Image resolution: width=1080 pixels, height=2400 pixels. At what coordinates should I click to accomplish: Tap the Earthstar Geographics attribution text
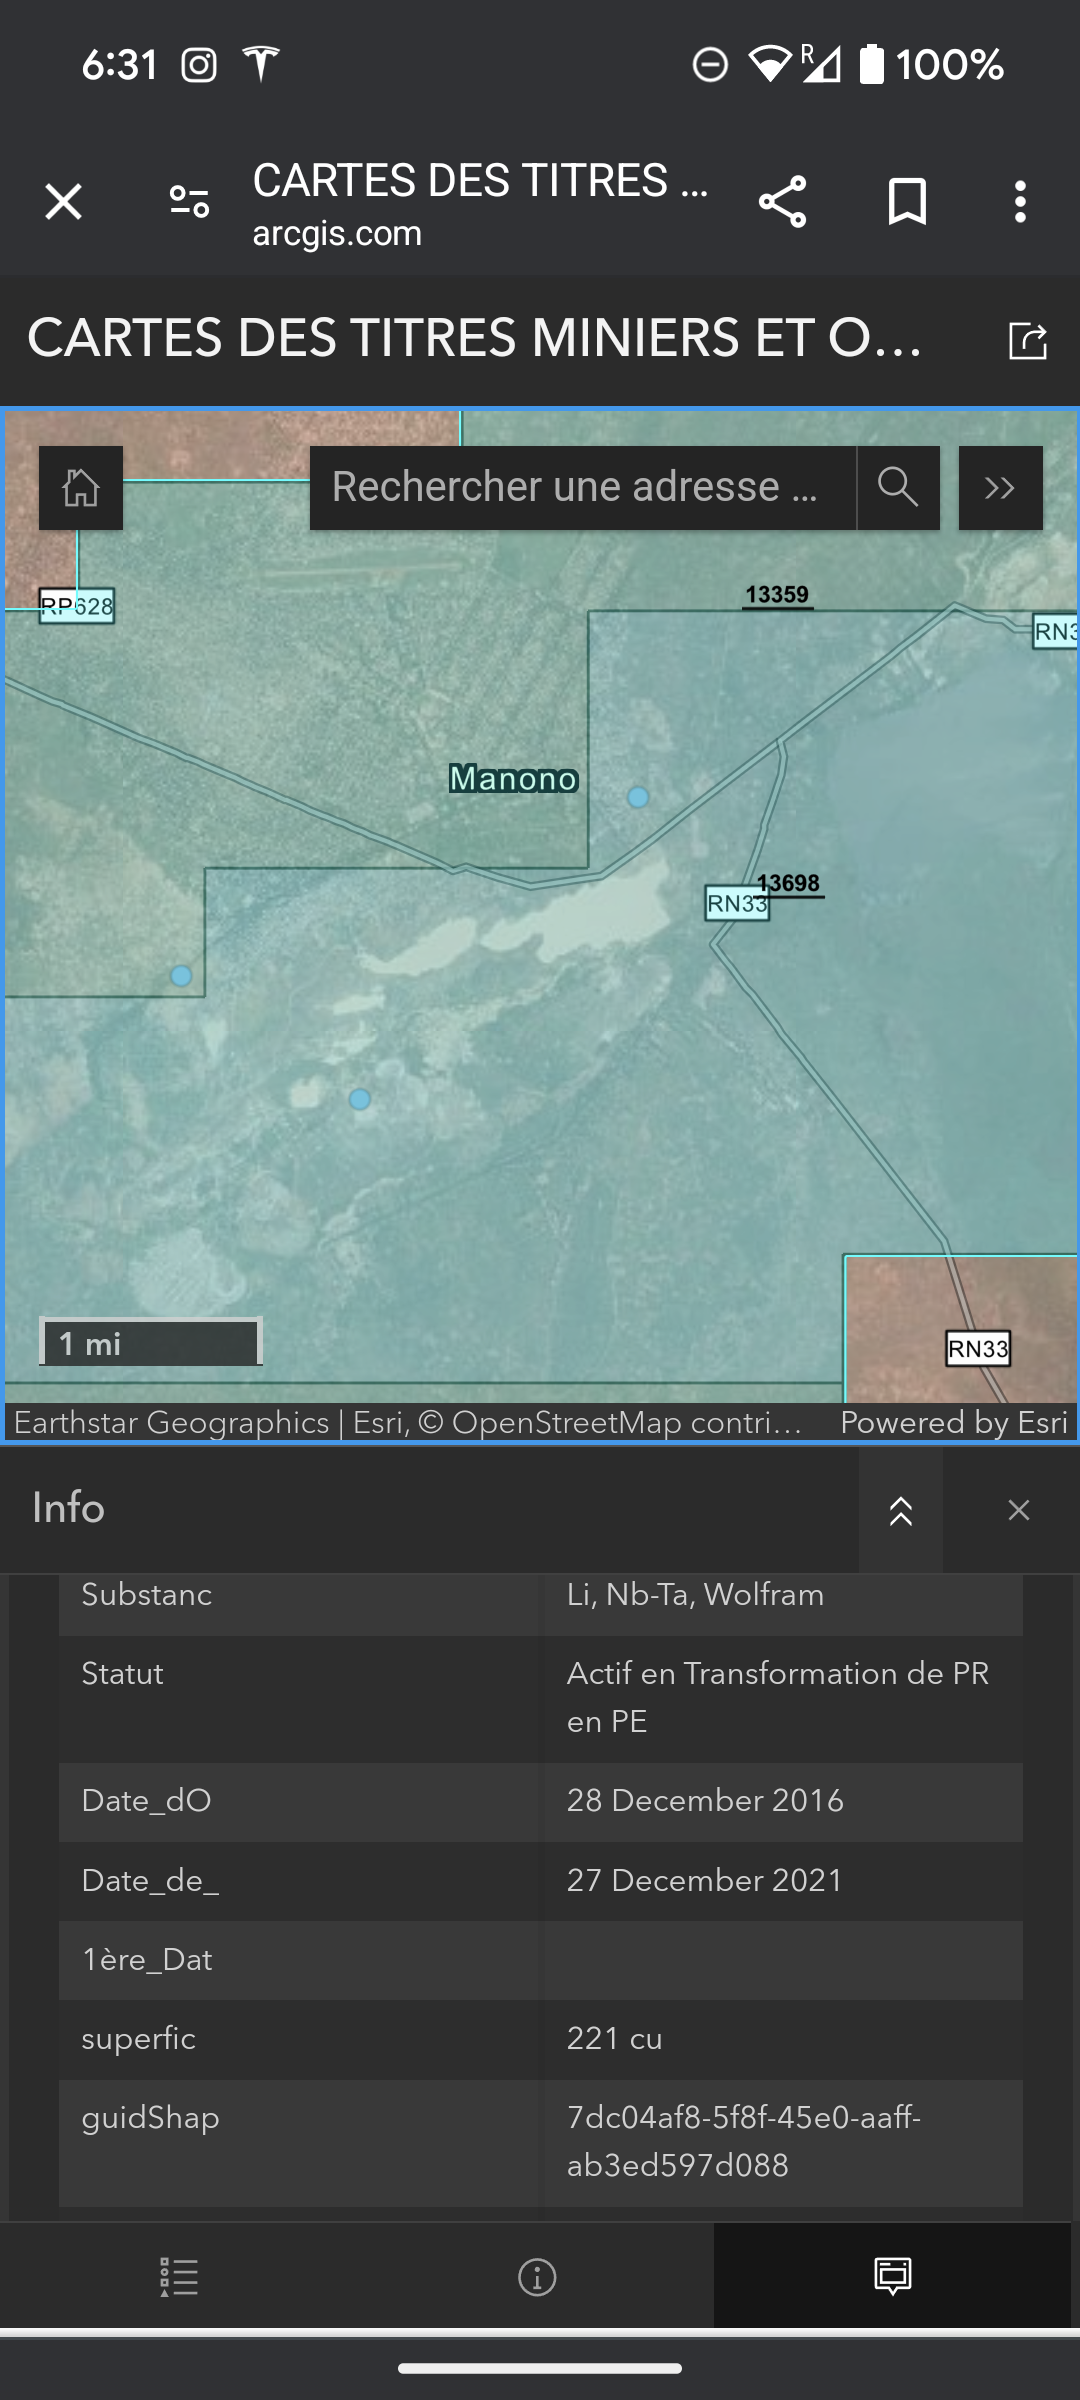point(171,1422)
